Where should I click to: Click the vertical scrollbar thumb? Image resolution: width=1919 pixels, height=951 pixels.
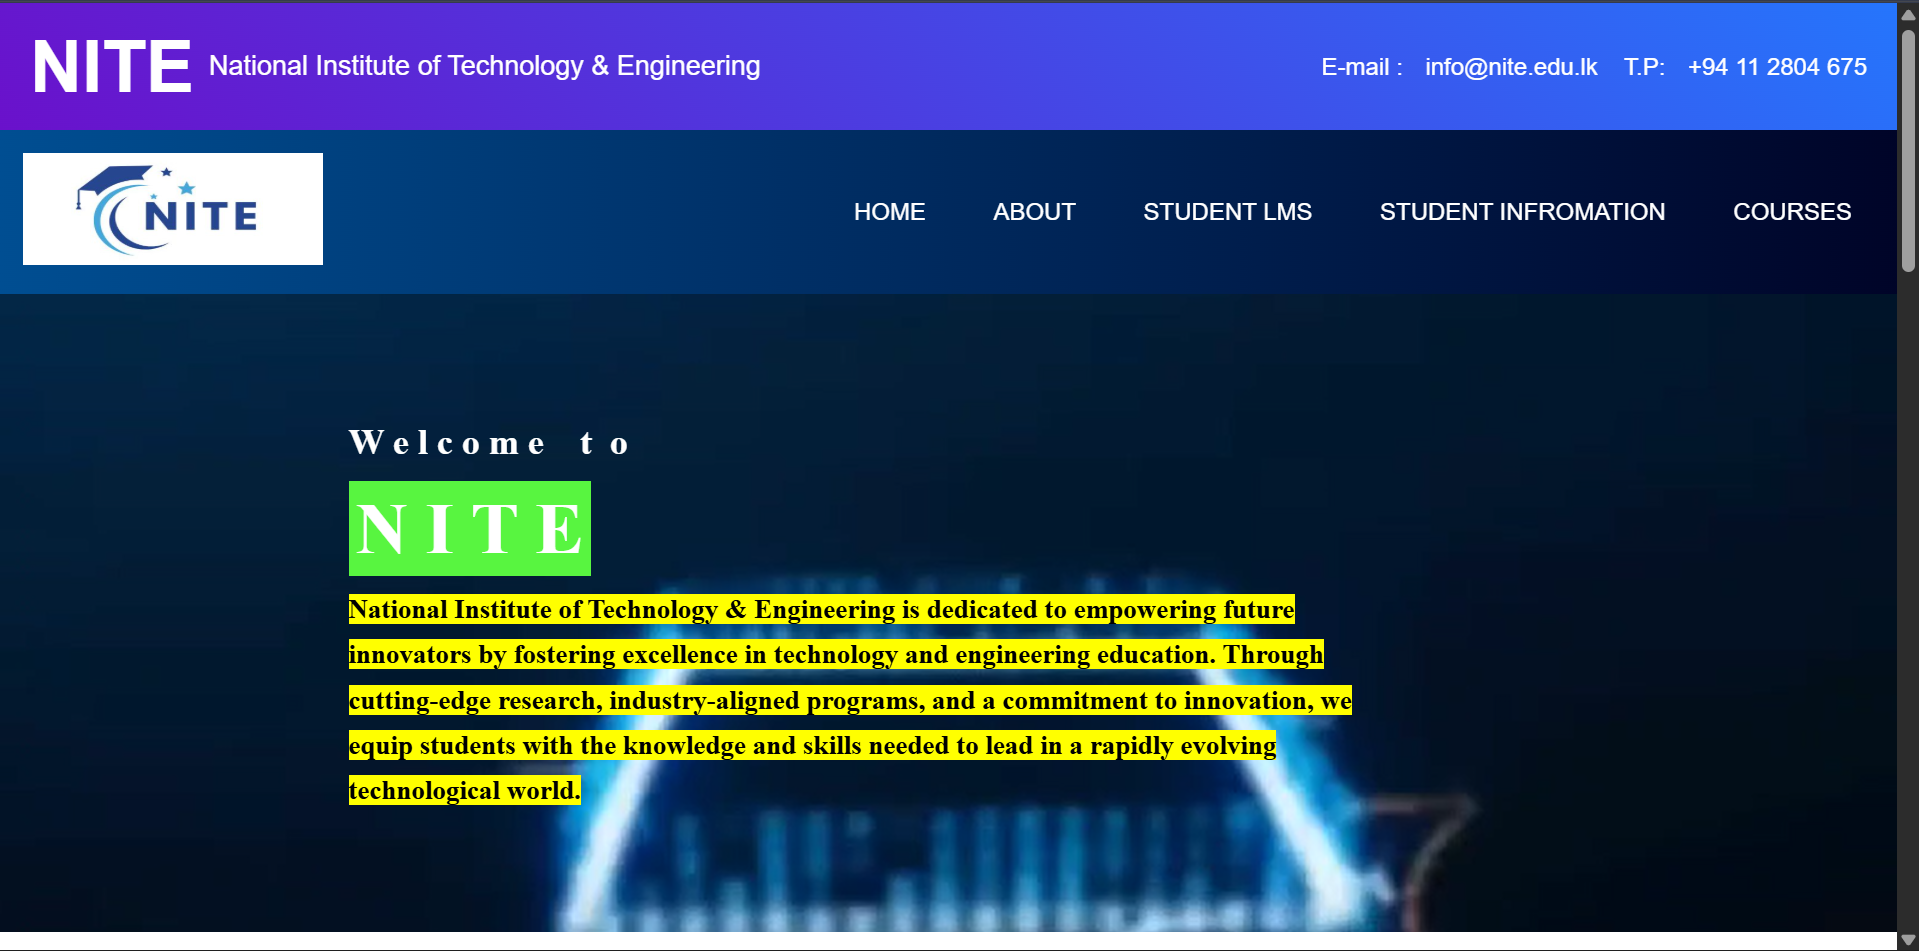click(x=1908, y=150)
